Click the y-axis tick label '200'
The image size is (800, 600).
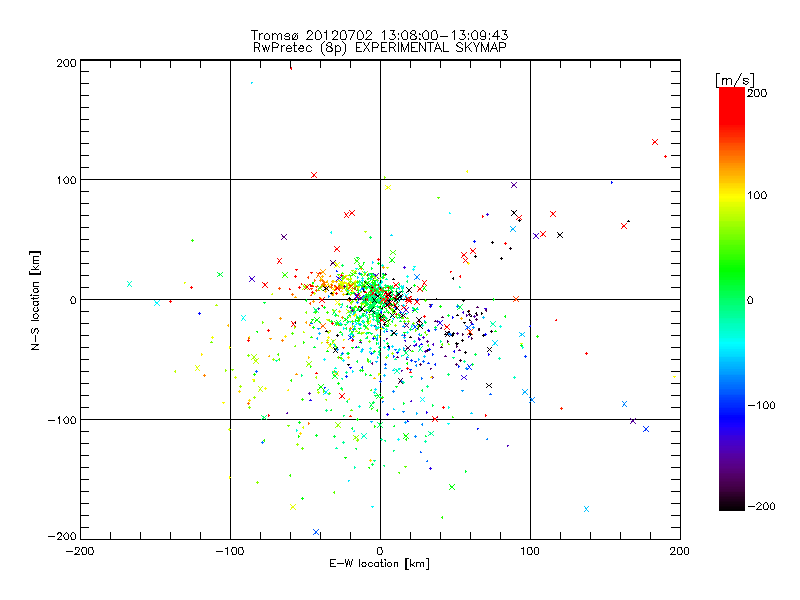tap(66, 63)
